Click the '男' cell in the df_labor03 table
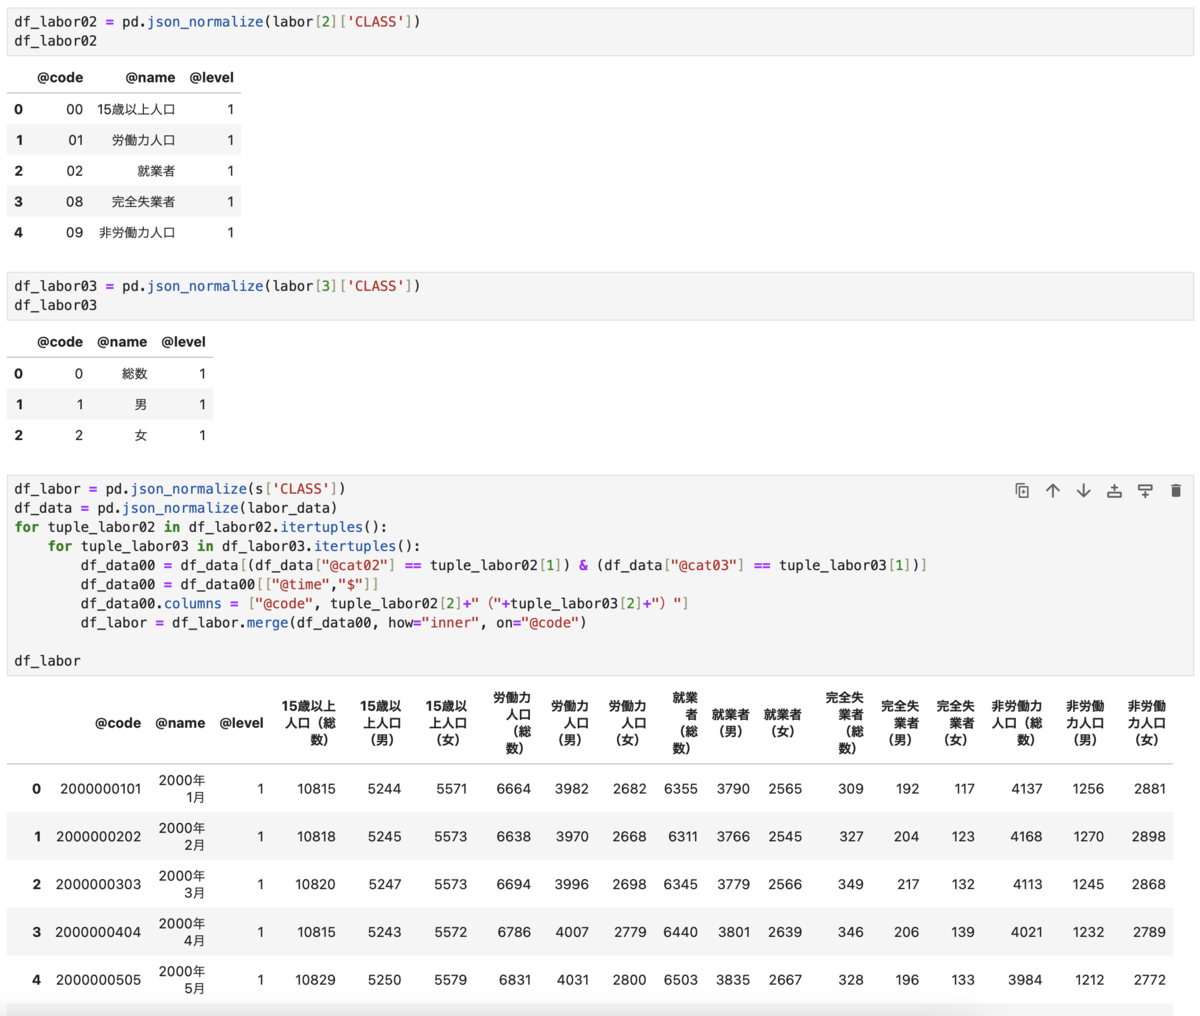Image resolution: width=1200 pixels, height=1016 pixels. (x=141, y=405)
